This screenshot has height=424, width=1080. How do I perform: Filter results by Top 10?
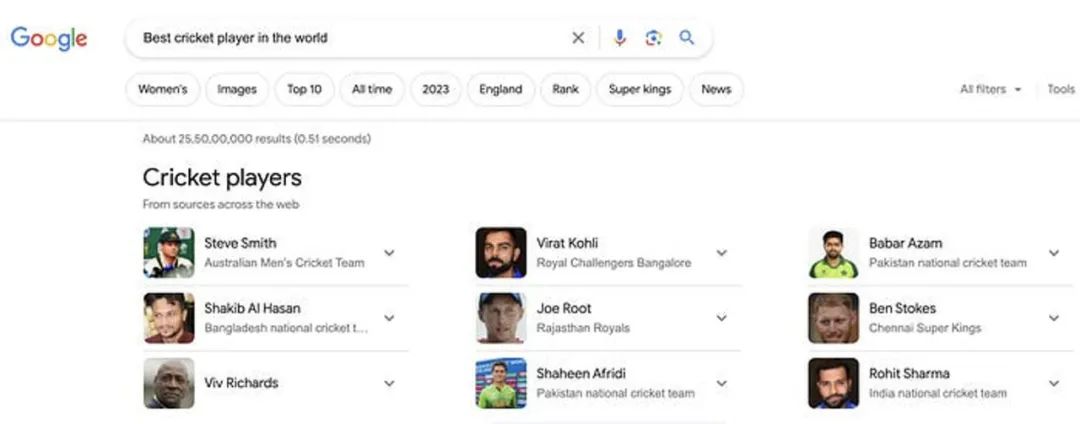pos(304,89)
